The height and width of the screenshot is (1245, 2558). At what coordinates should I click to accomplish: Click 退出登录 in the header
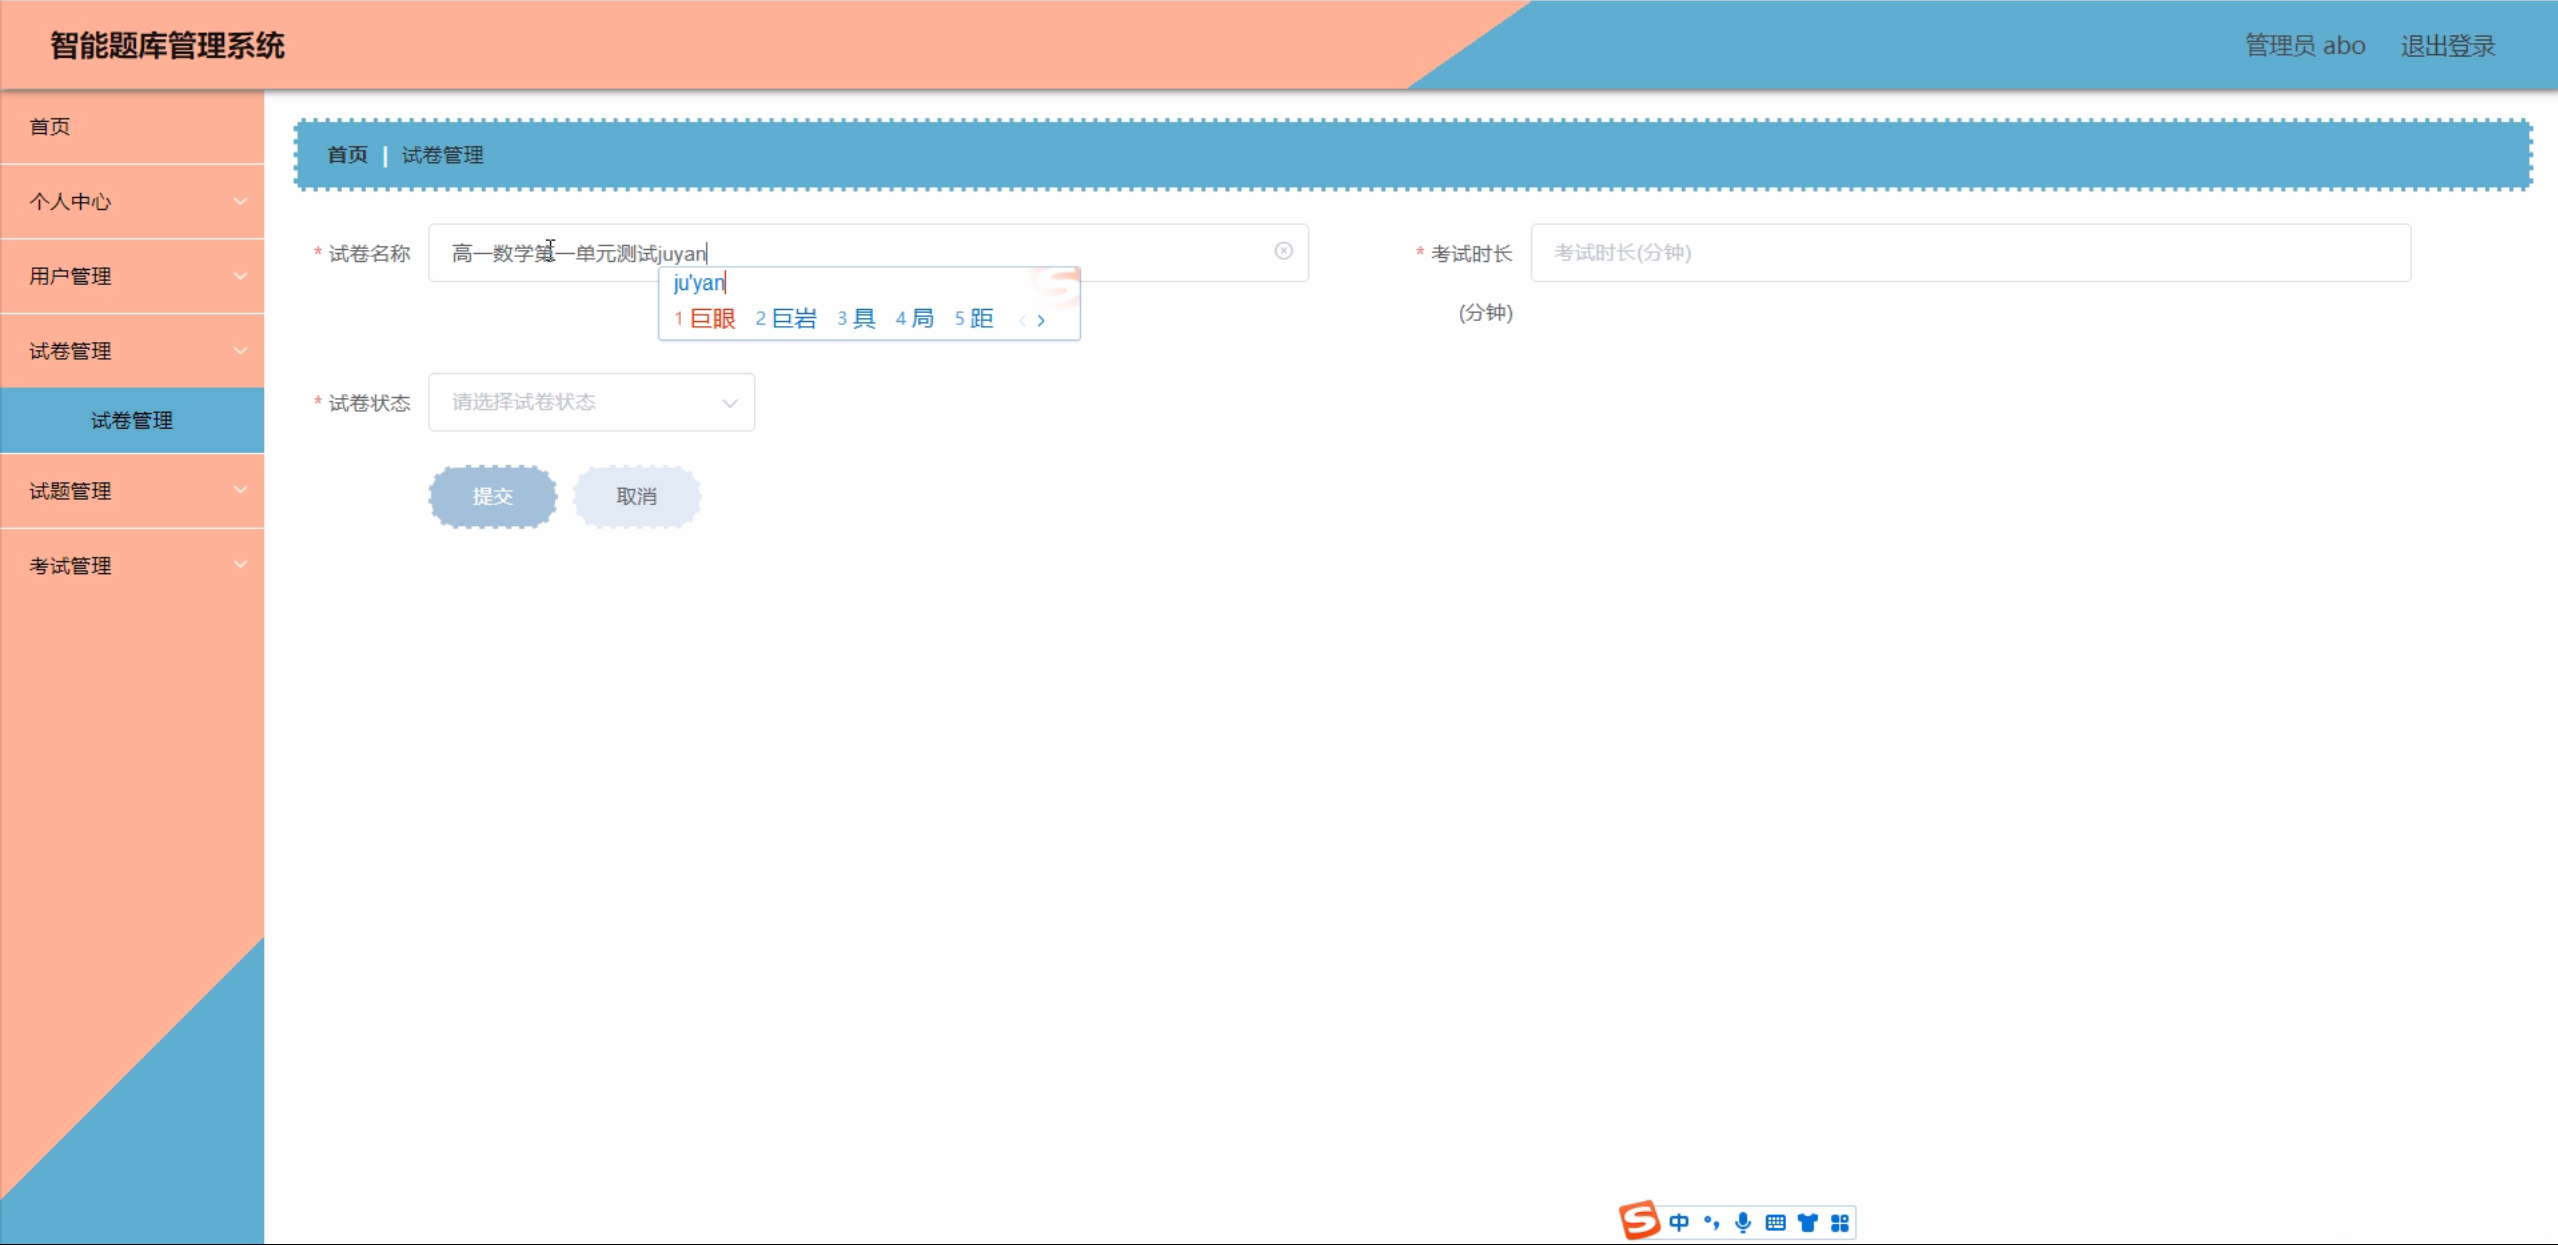pyautogui.click(x=2447, y=46)
